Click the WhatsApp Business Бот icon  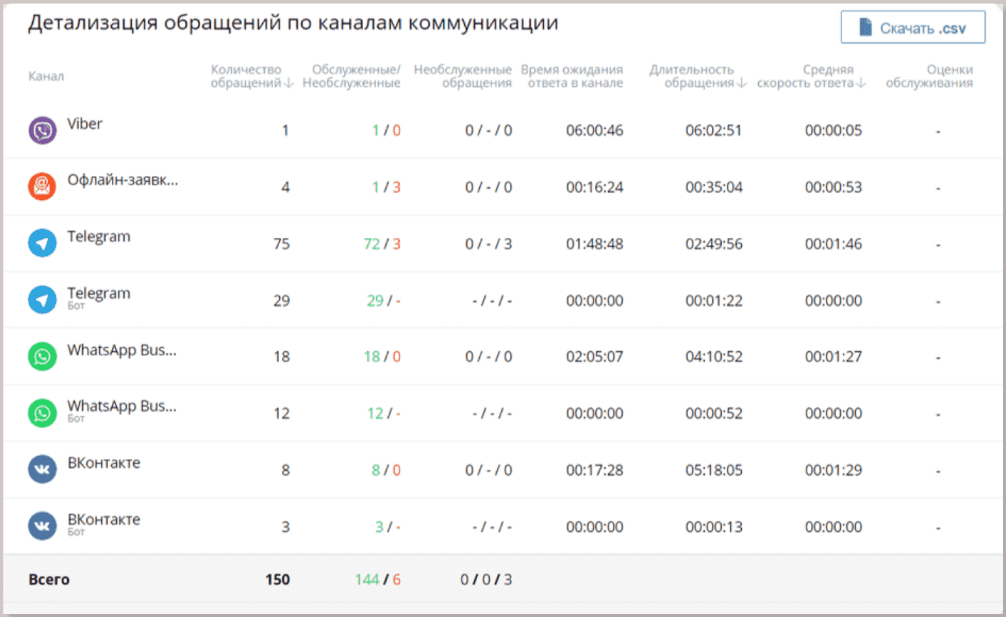pyautogui.click(x=42, y=412)
